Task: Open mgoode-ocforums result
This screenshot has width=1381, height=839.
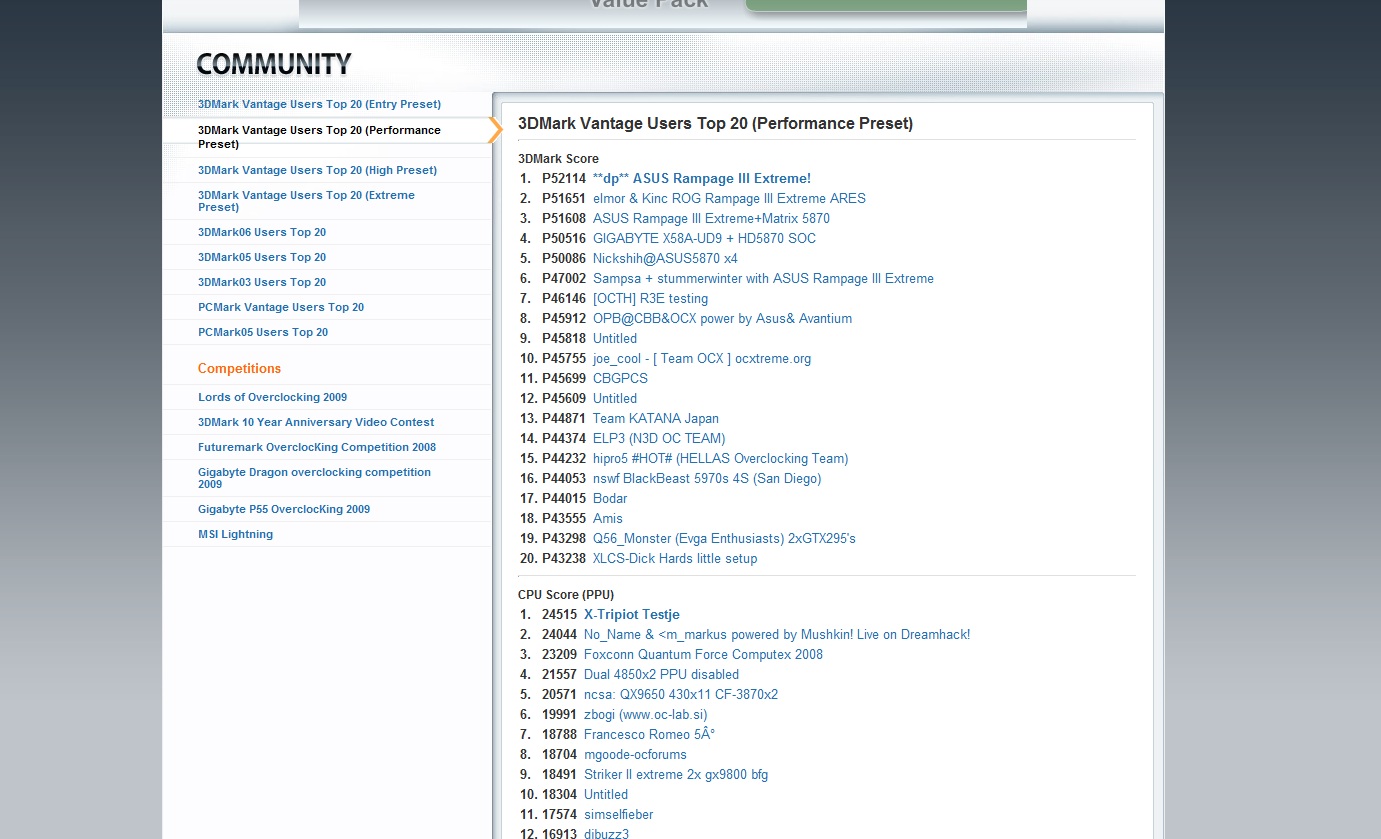Action: [x=635, y=754]
